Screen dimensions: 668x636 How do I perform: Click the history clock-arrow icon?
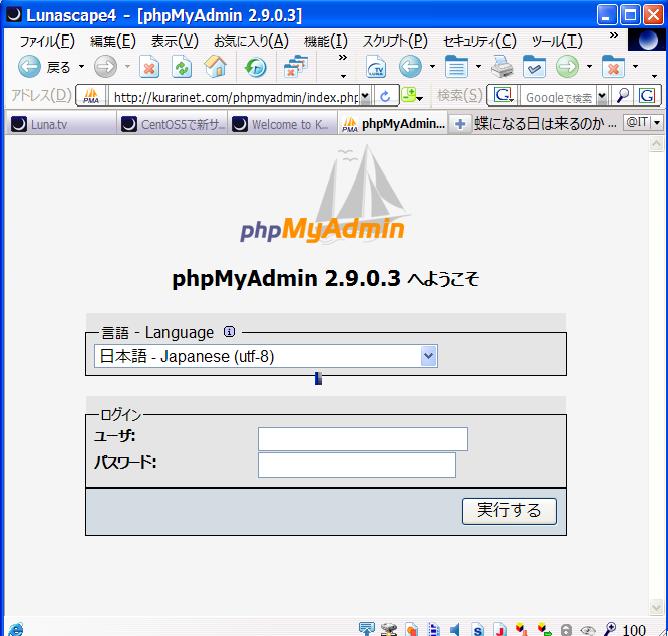tap(255, 67)
